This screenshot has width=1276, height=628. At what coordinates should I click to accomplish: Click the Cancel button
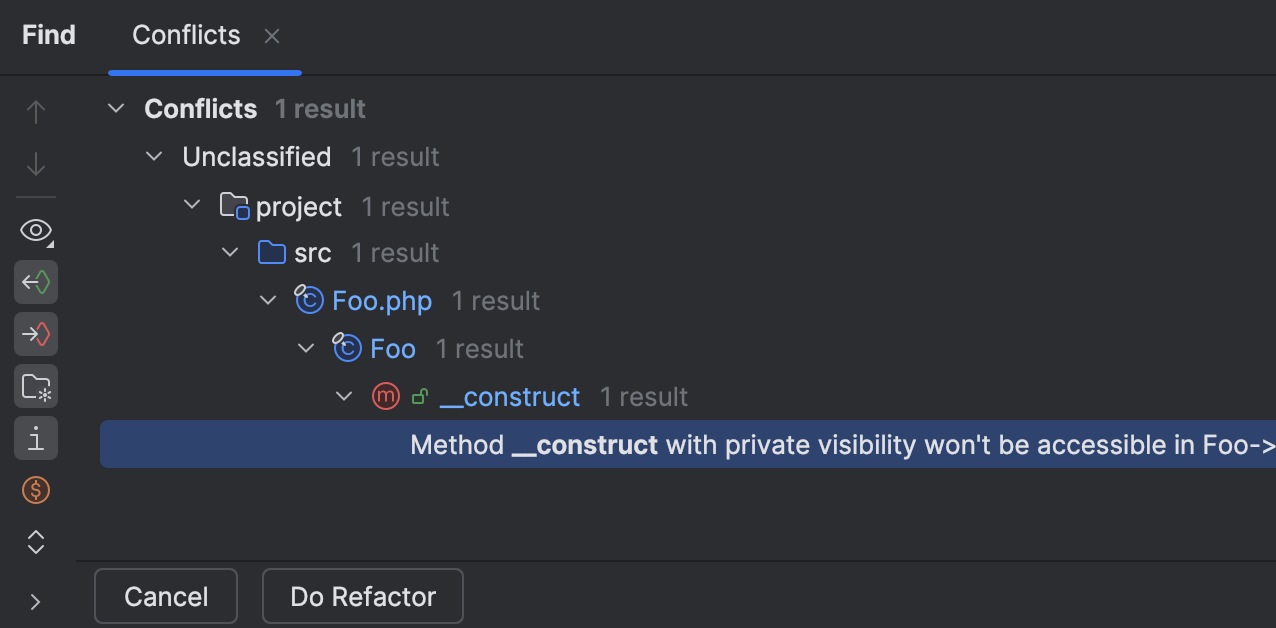click(165, 596)
